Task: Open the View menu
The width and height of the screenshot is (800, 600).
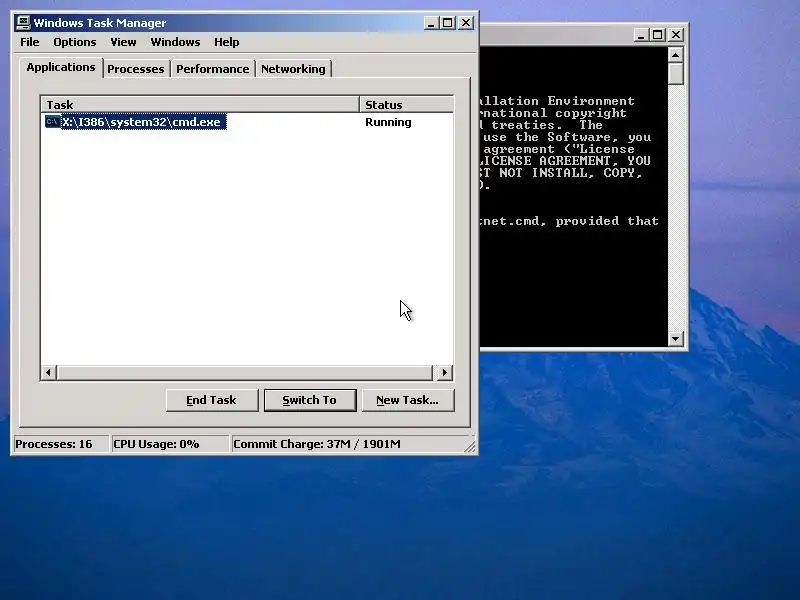Action: tap(123, 42)
